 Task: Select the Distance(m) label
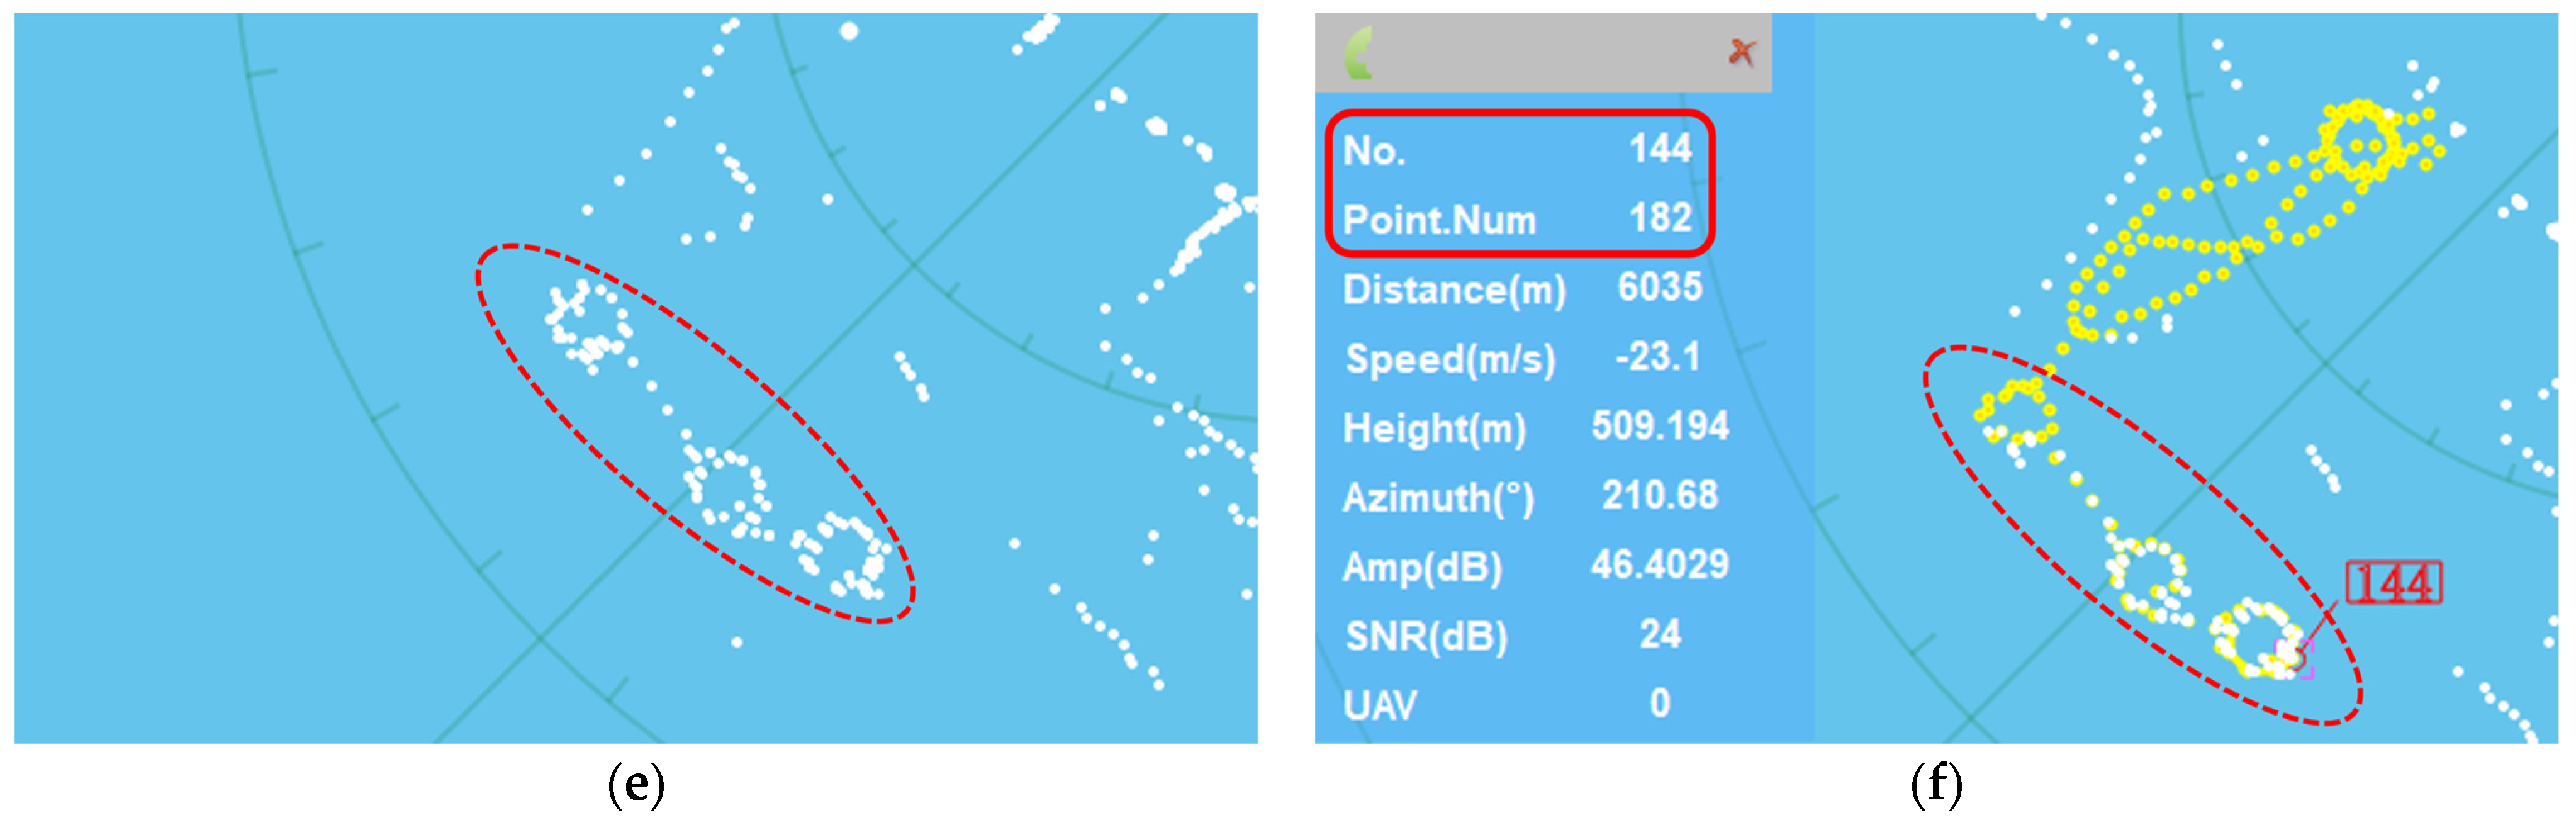[1453, 290]
